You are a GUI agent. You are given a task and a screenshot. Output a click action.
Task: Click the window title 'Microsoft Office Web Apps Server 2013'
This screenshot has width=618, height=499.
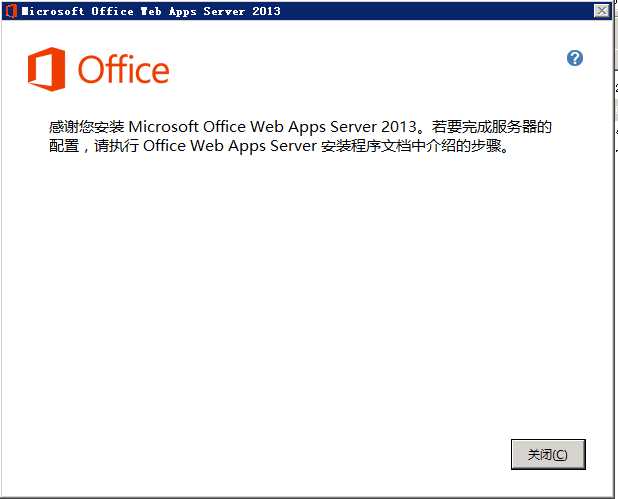tap(151, 11)
